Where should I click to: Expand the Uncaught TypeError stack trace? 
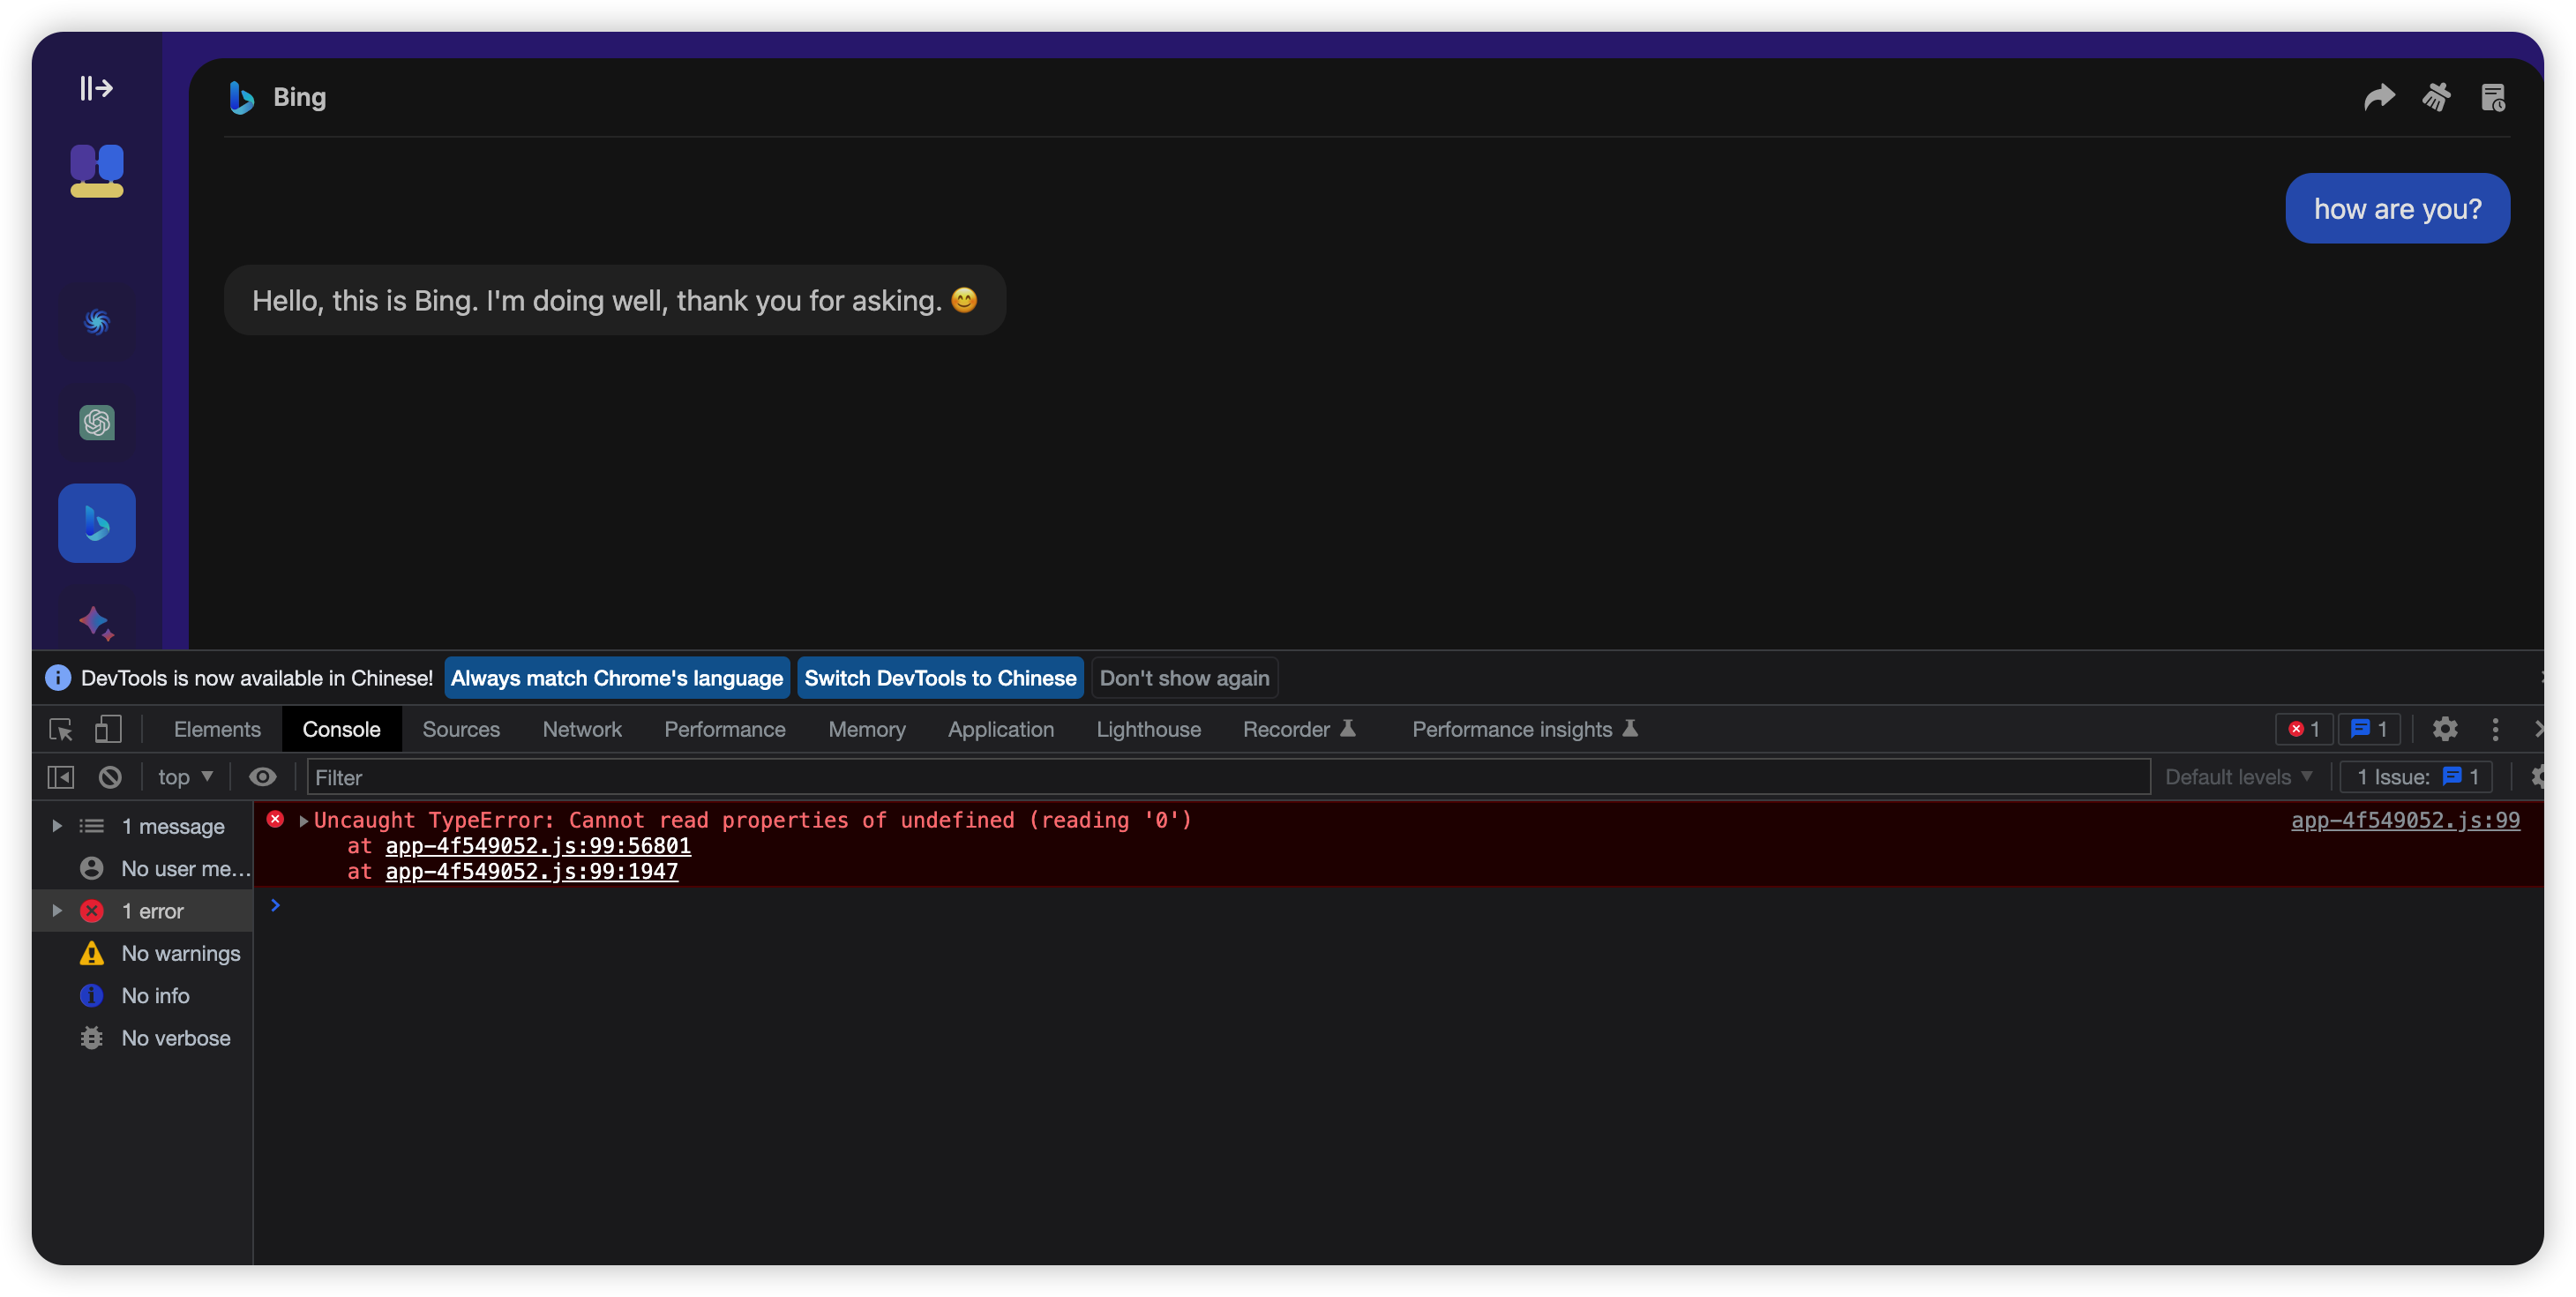(303, 821)
